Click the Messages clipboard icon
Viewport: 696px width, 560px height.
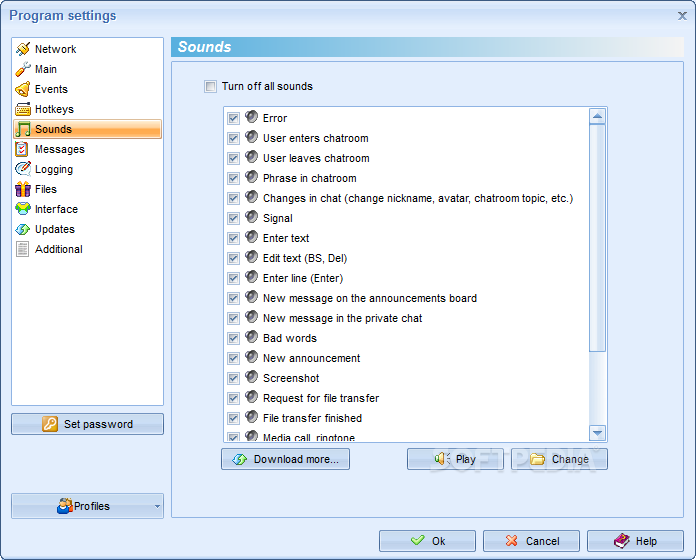pos(22,149)
